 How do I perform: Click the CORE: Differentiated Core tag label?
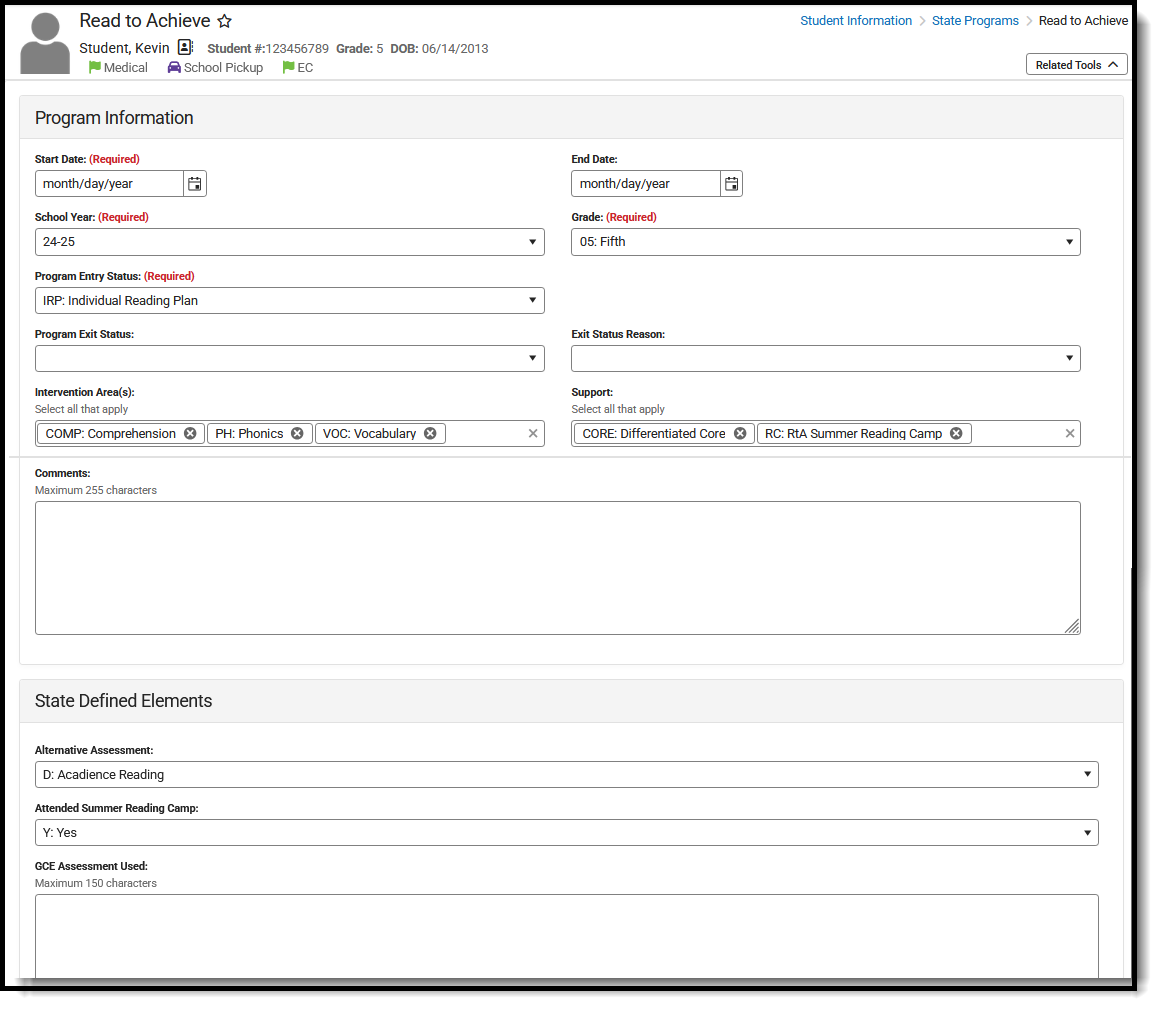pyautogui.click(x=654, y=434)
